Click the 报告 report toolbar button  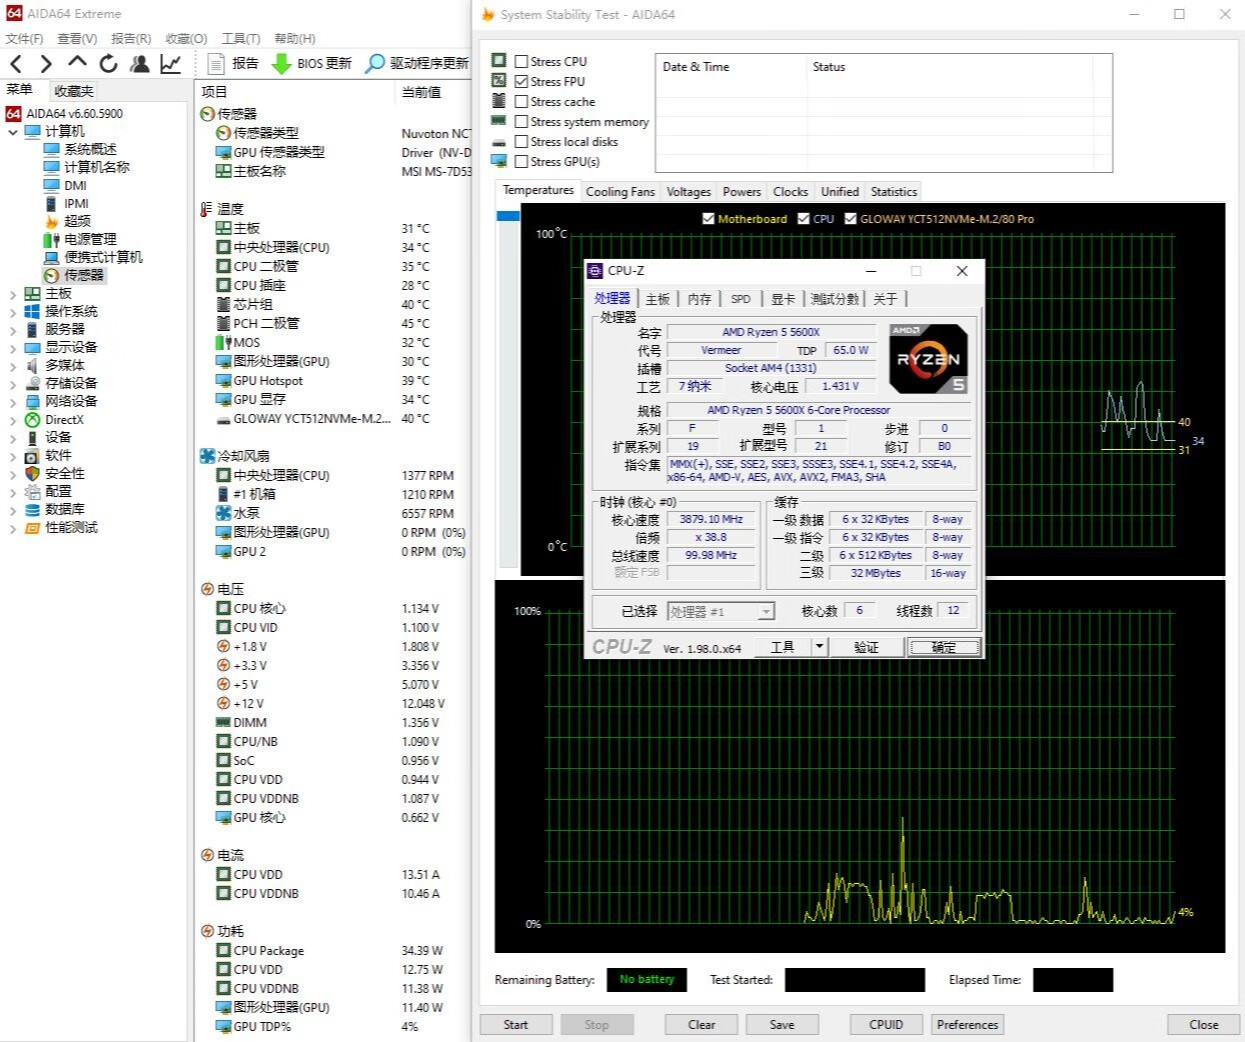click(x=233, y=63)
